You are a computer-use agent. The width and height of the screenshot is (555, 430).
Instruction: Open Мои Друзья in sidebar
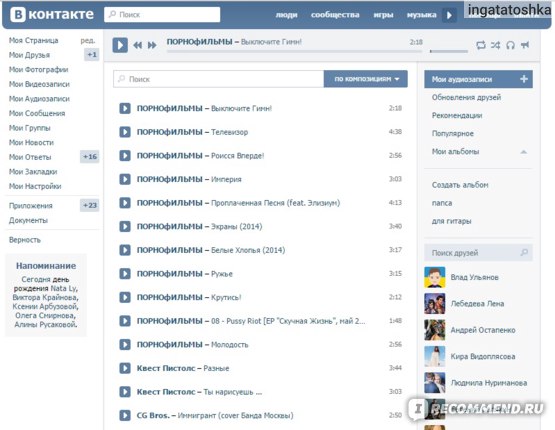pos(29,55)
